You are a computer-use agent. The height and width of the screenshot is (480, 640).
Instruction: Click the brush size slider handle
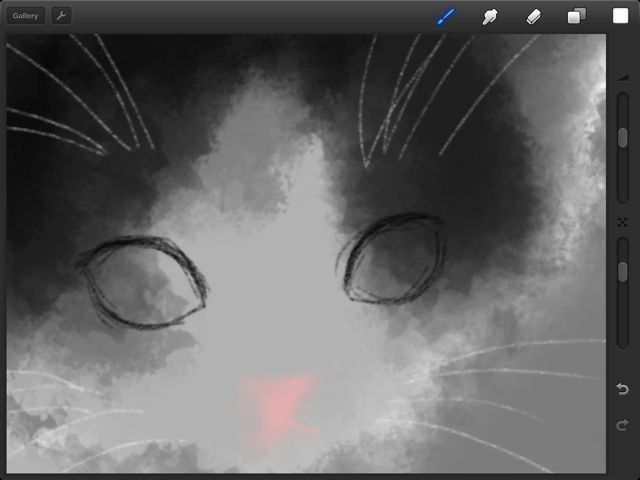[x=622, y=138]
